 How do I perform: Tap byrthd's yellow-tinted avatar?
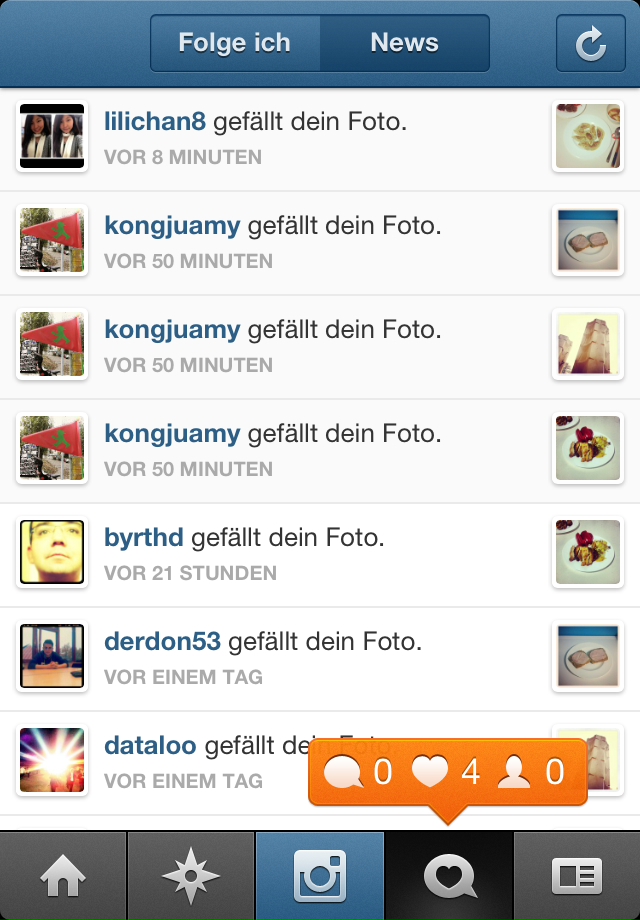(52, 552)
